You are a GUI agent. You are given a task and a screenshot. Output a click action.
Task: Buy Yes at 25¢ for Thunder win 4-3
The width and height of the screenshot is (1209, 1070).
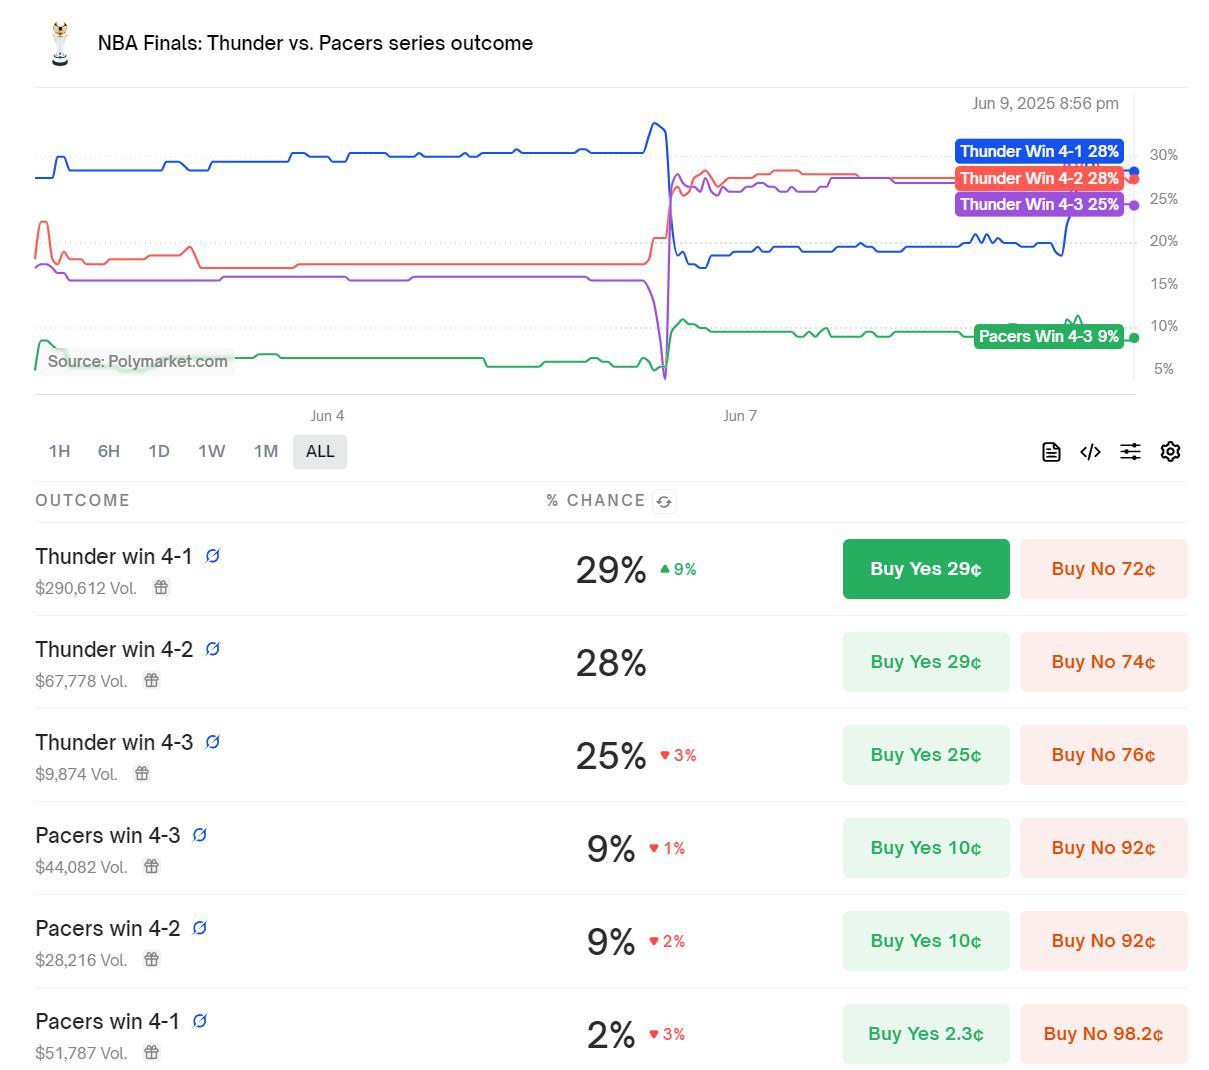point(926,755)
